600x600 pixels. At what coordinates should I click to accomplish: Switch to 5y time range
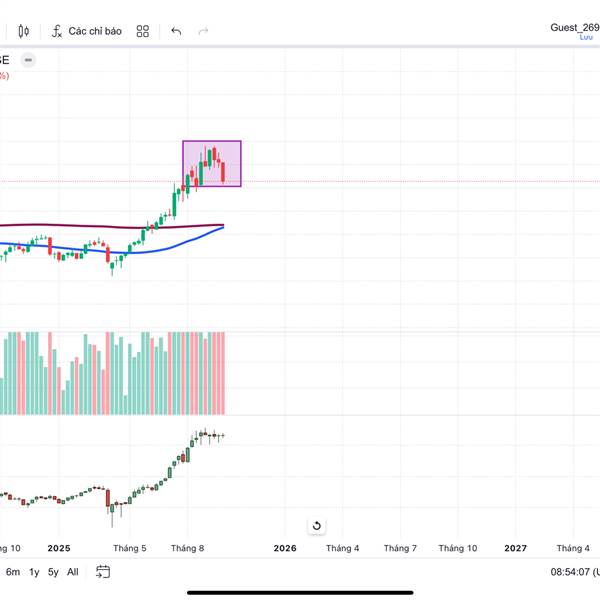(x=53, y=572)
